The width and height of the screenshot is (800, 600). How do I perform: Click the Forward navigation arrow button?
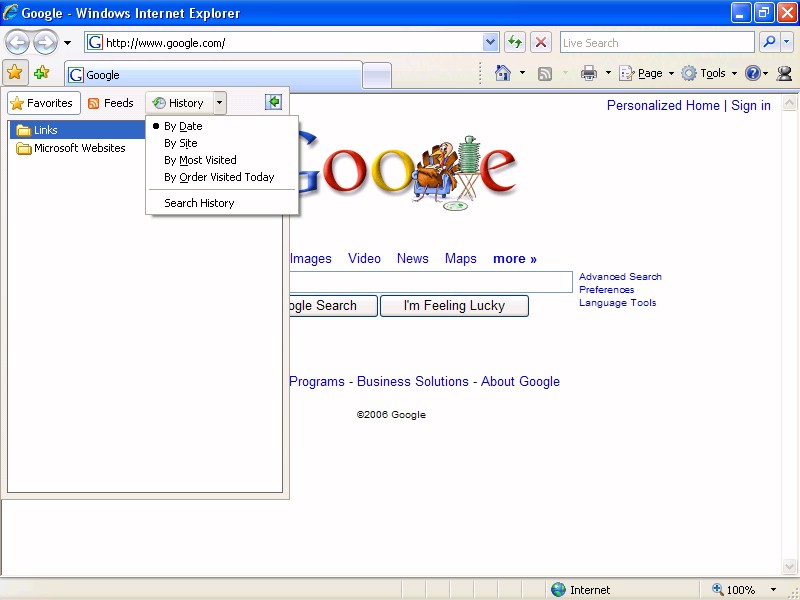click(x=45, y=42)
